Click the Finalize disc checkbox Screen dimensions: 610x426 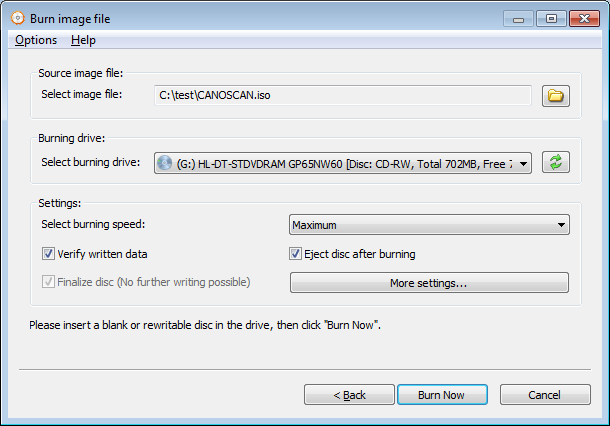point(48,282)
